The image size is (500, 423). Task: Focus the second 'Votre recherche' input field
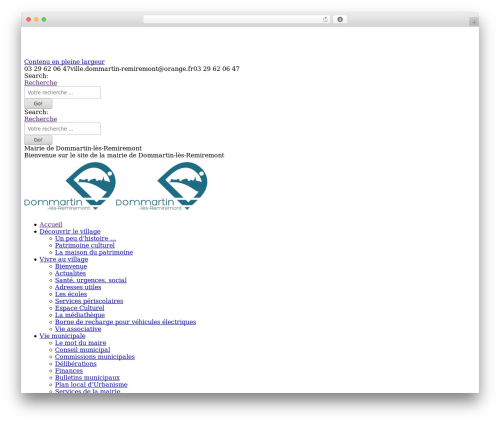[62, 129]
